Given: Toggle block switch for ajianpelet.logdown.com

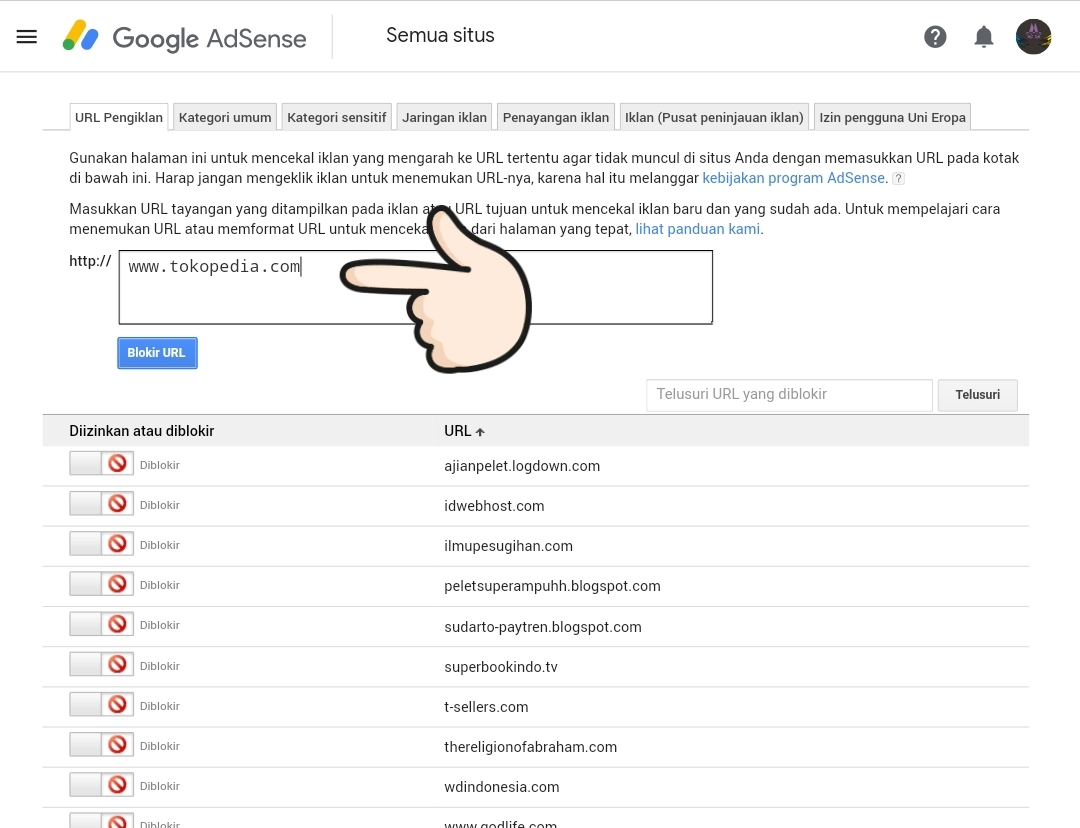Looking at the screenshot, I should (101, 464).
